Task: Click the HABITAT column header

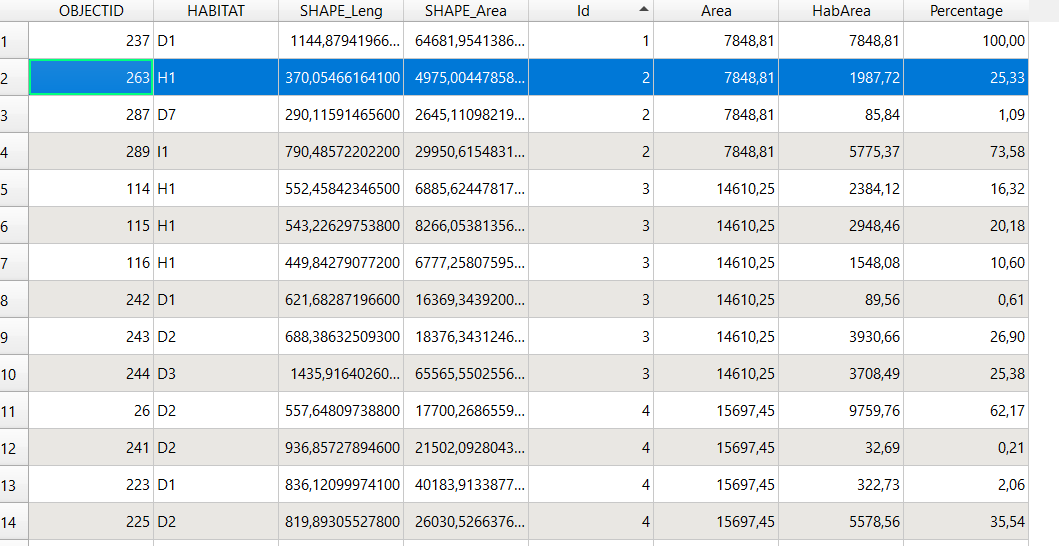Action: click(x=216, y=11)
